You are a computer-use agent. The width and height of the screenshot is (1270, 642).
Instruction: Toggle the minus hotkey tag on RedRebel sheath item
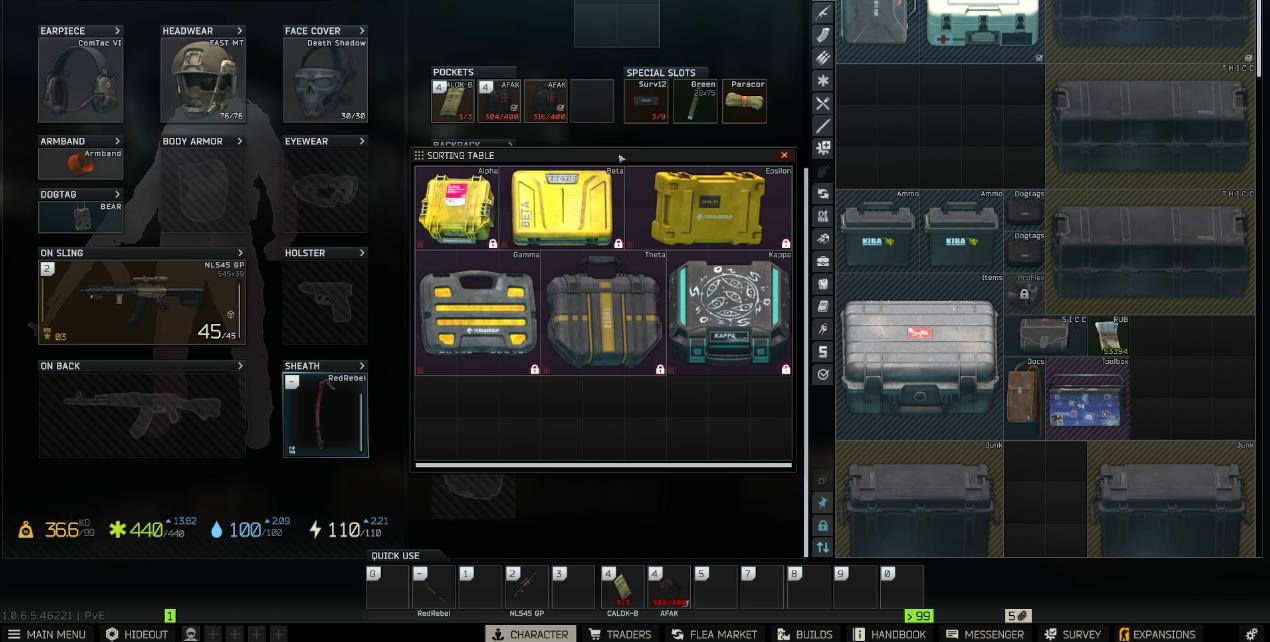292,381
